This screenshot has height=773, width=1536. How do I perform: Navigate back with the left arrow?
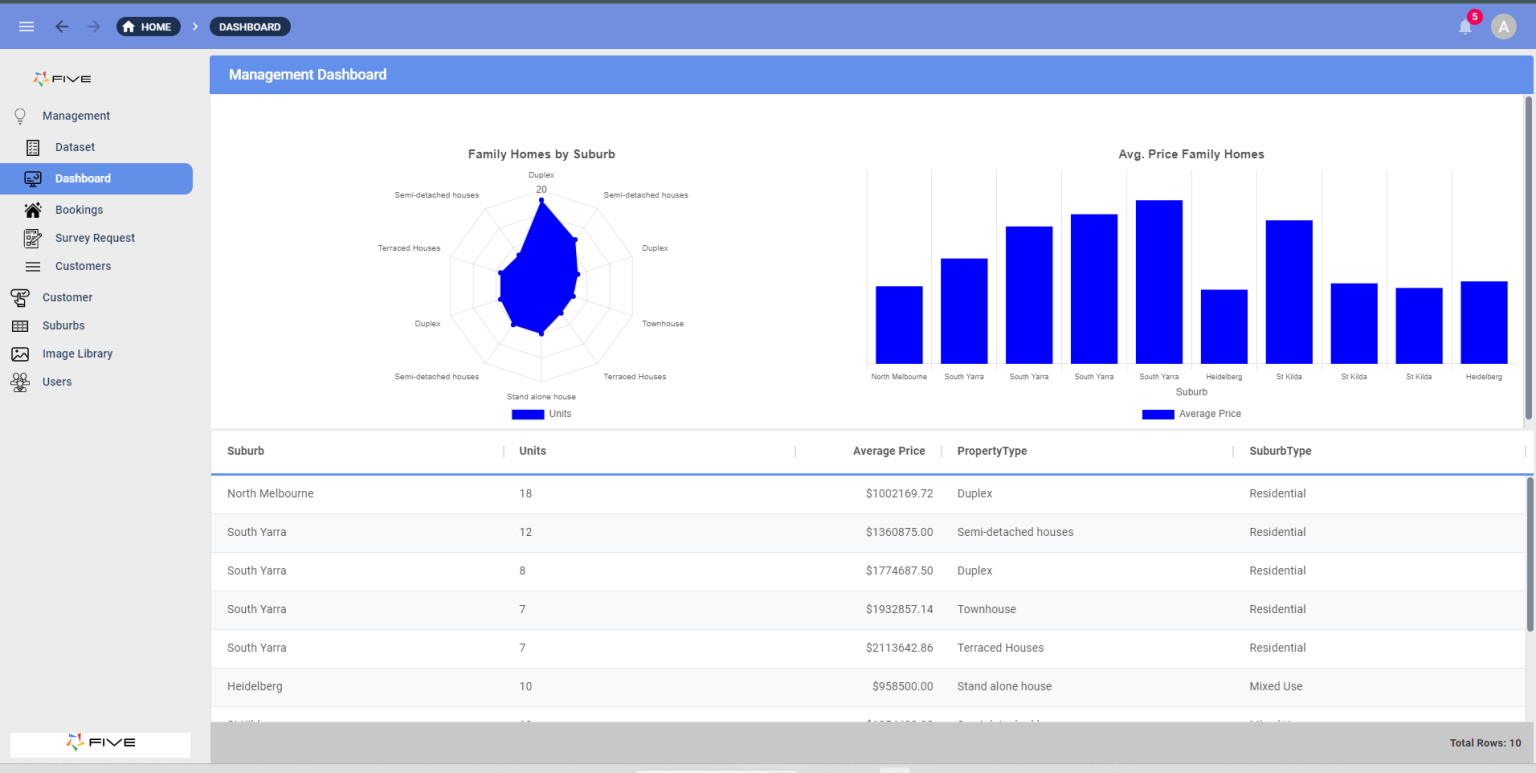pos(61,26)
